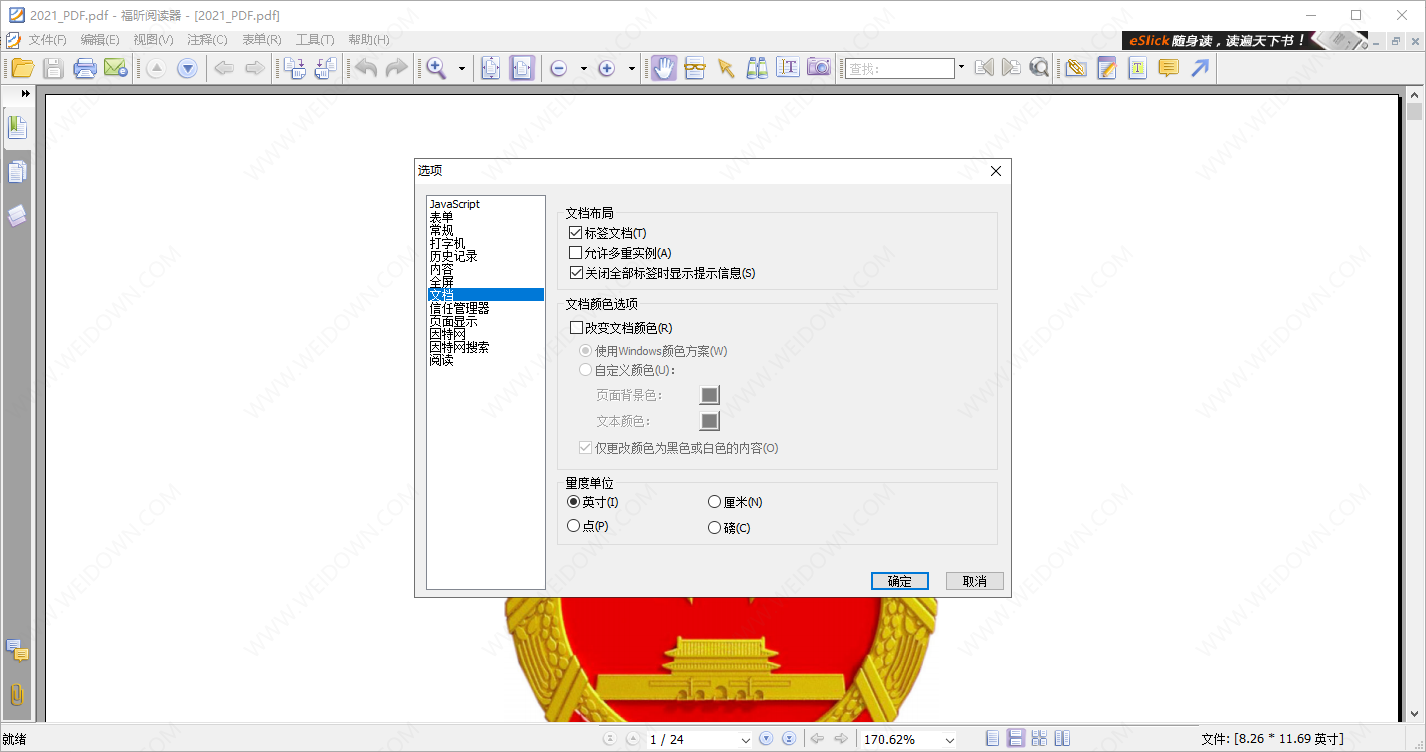Click the magnifier search icon next to find
The height and width of the screenshot is (752, 1426).
click(1040, 68)
